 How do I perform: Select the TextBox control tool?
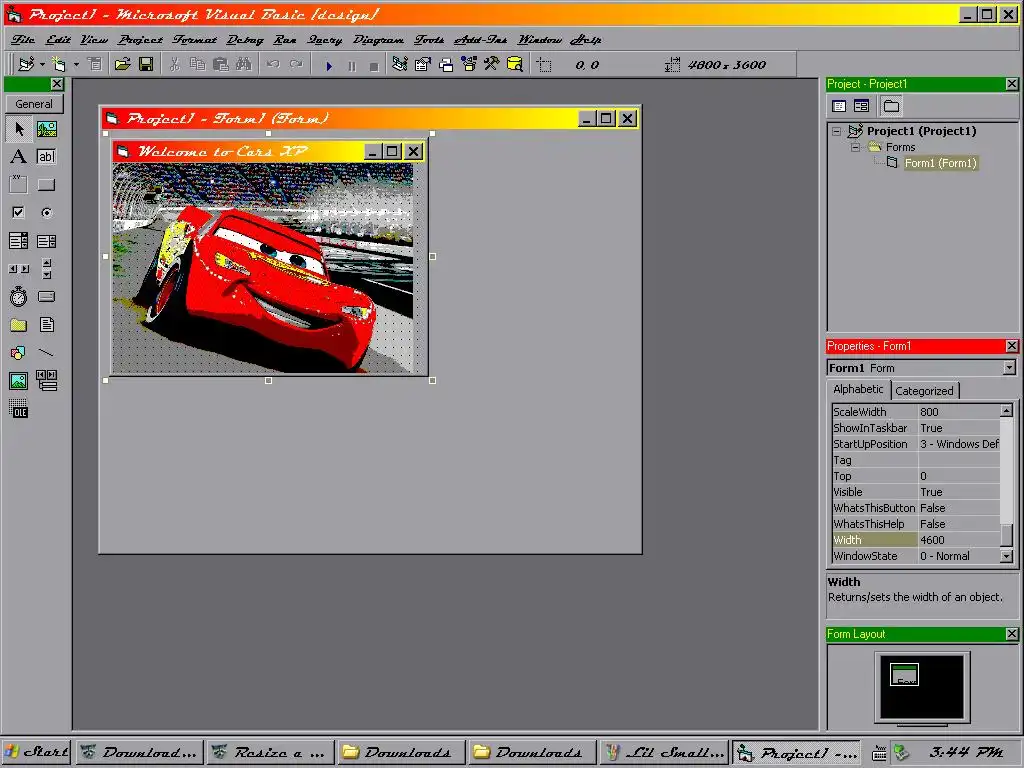click(46, 157)
